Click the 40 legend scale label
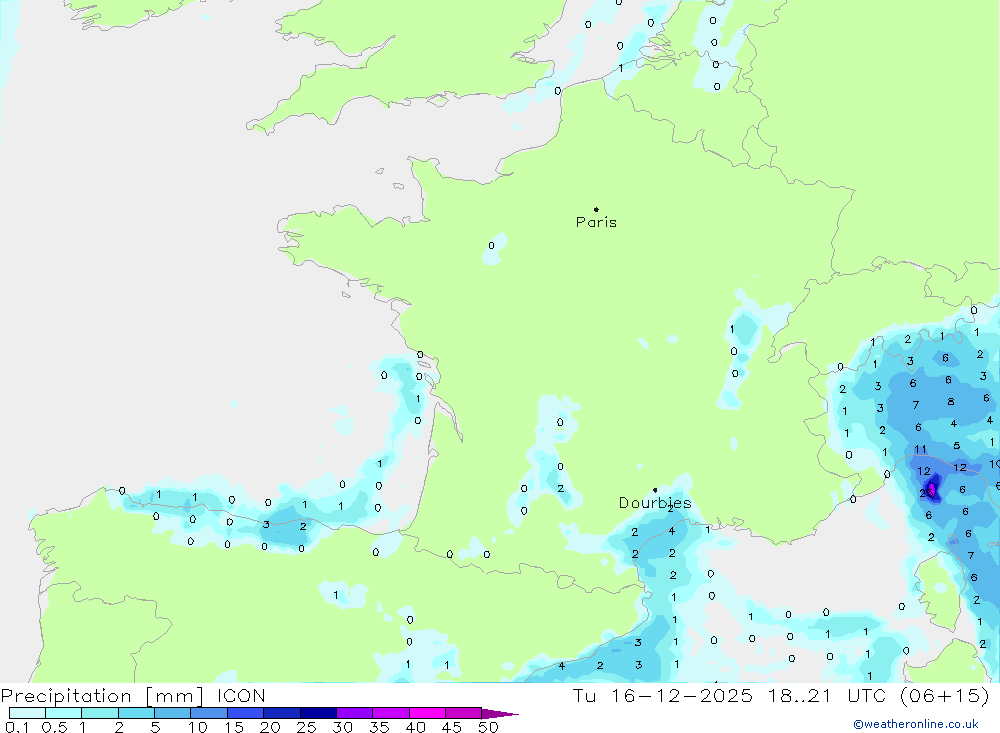This screenshot has height=733, width=1000. pyautogui.click(x=415, y=727)
